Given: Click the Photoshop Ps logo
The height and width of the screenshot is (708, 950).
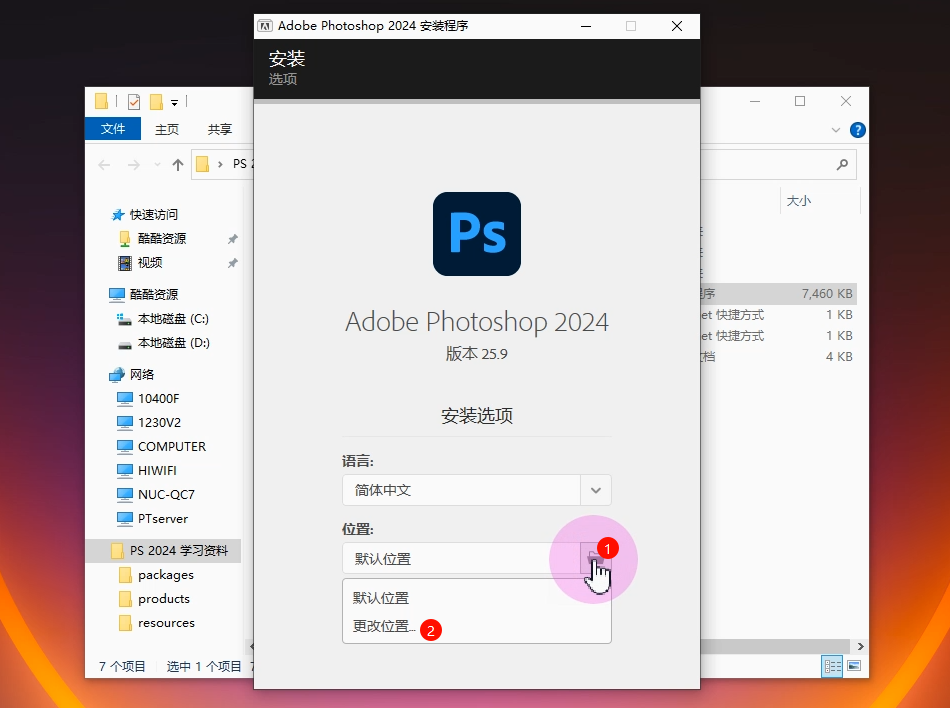Looking at the screenshot, I should pyautogui.click(x=477, y=234).
